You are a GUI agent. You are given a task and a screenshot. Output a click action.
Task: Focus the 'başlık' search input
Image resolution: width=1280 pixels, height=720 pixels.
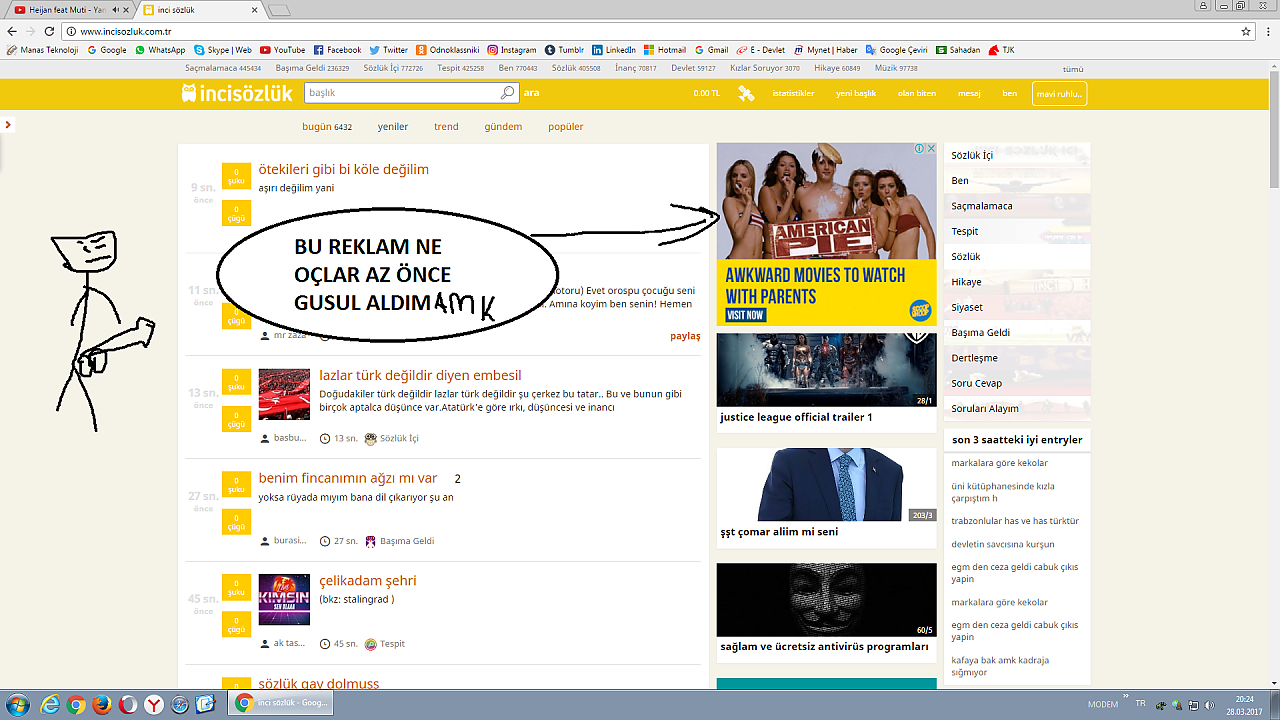point(410,93)
